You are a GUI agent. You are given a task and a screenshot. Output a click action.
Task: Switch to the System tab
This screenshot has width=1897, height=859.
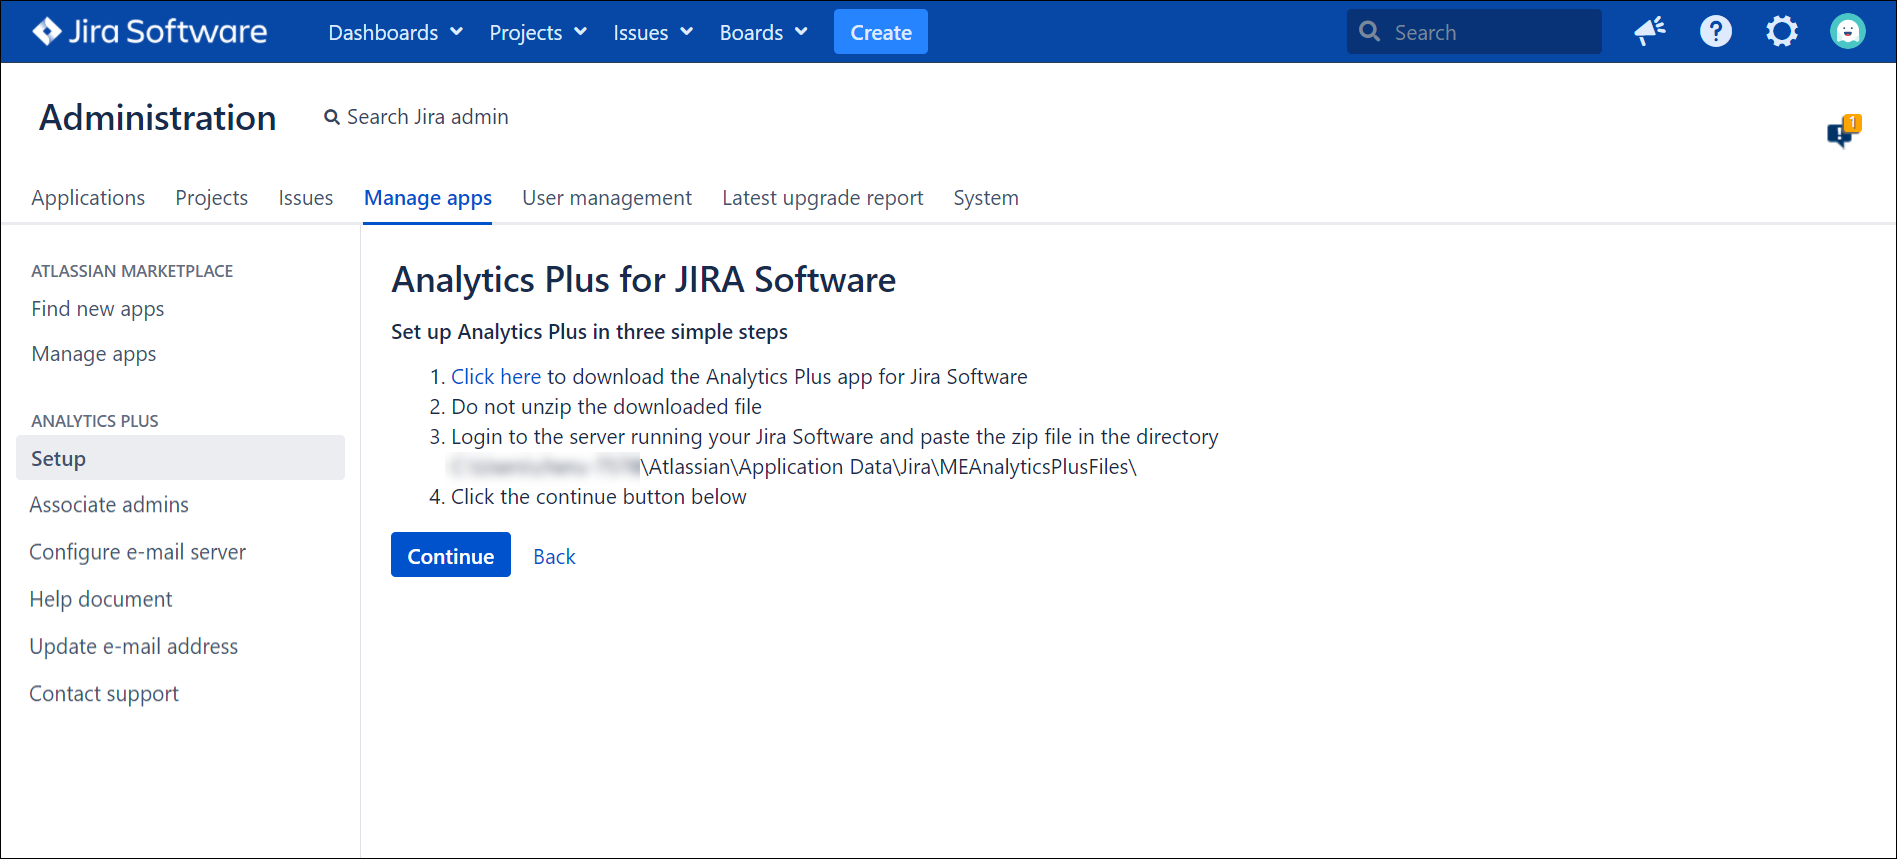[x=985, y=198]
